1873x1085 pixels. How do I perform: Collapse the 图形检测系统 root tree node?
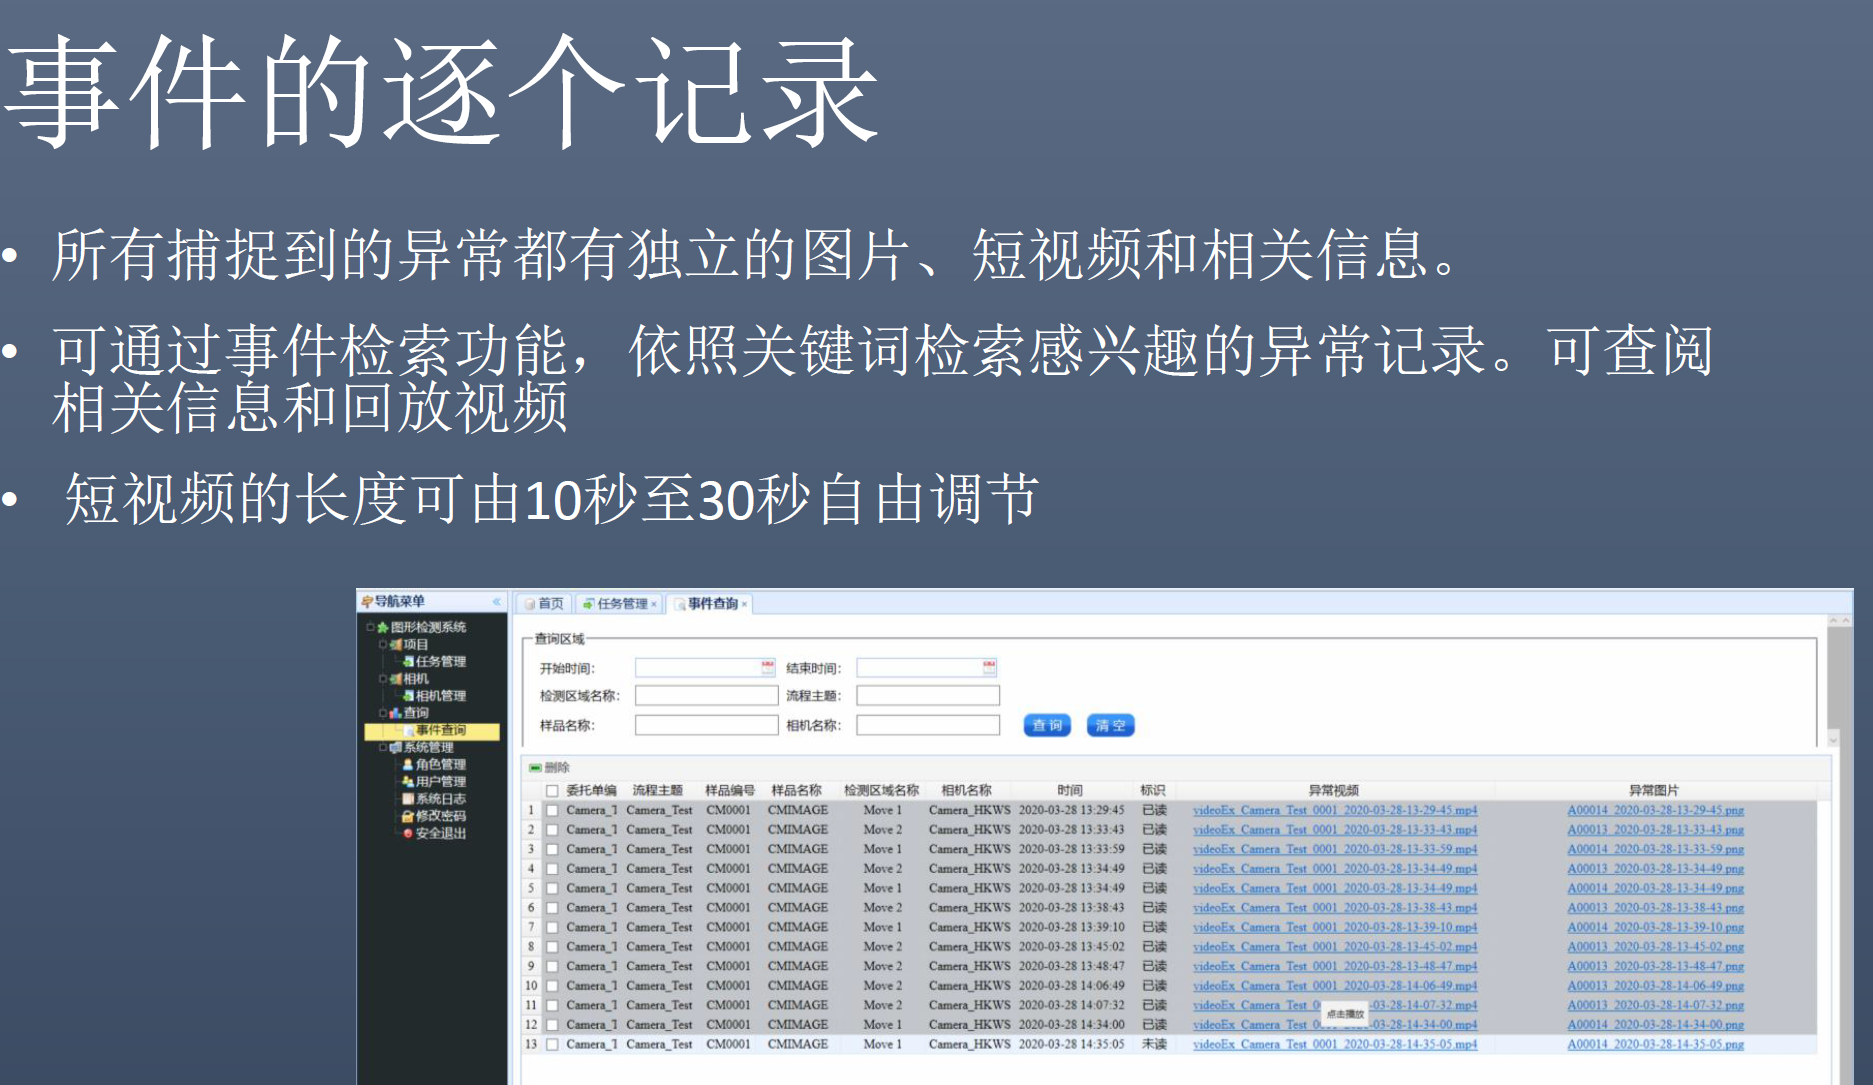coord(370,627)
